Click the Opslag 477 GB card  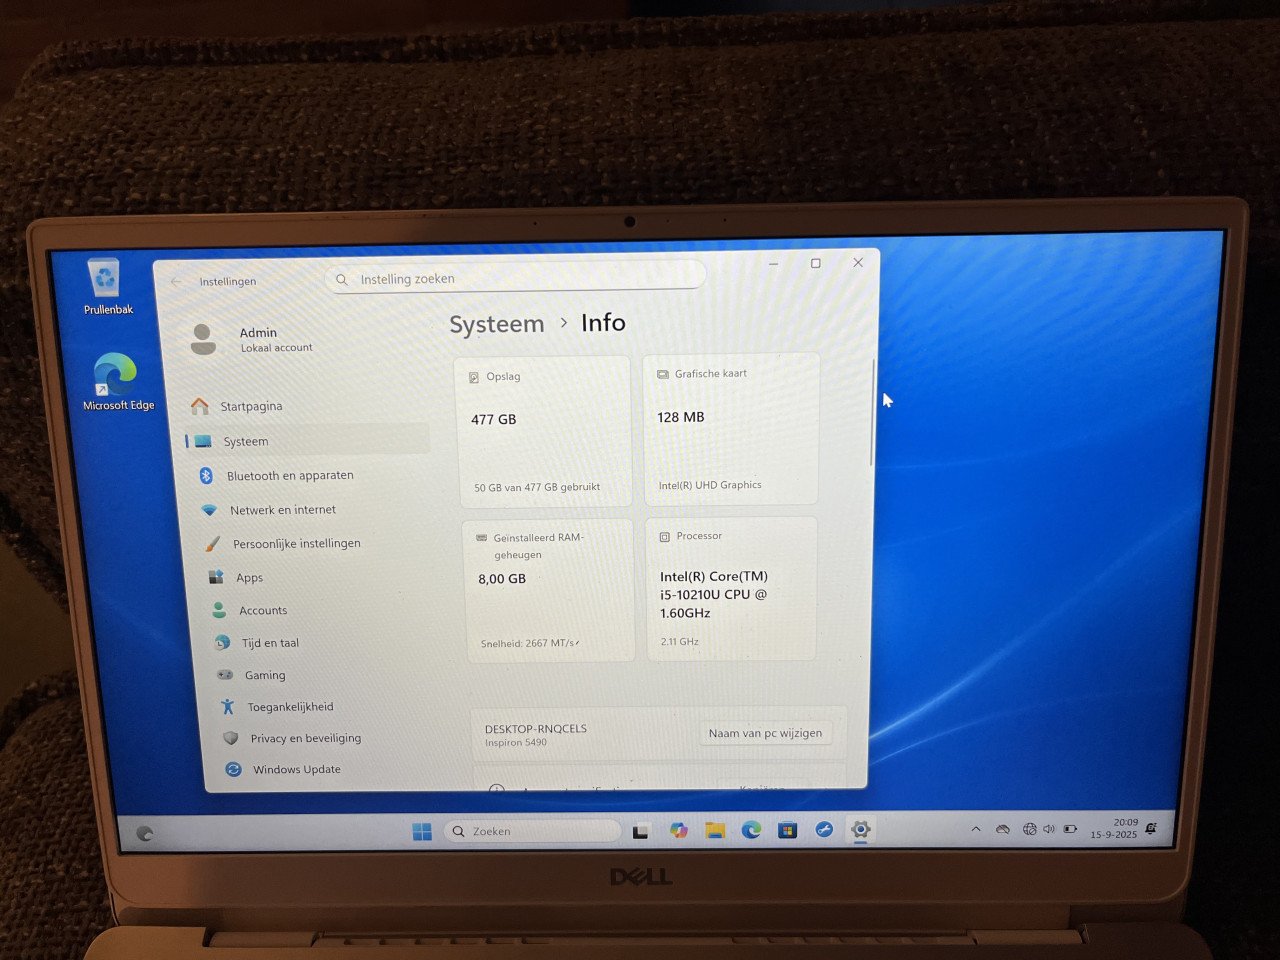coord(544,431)
